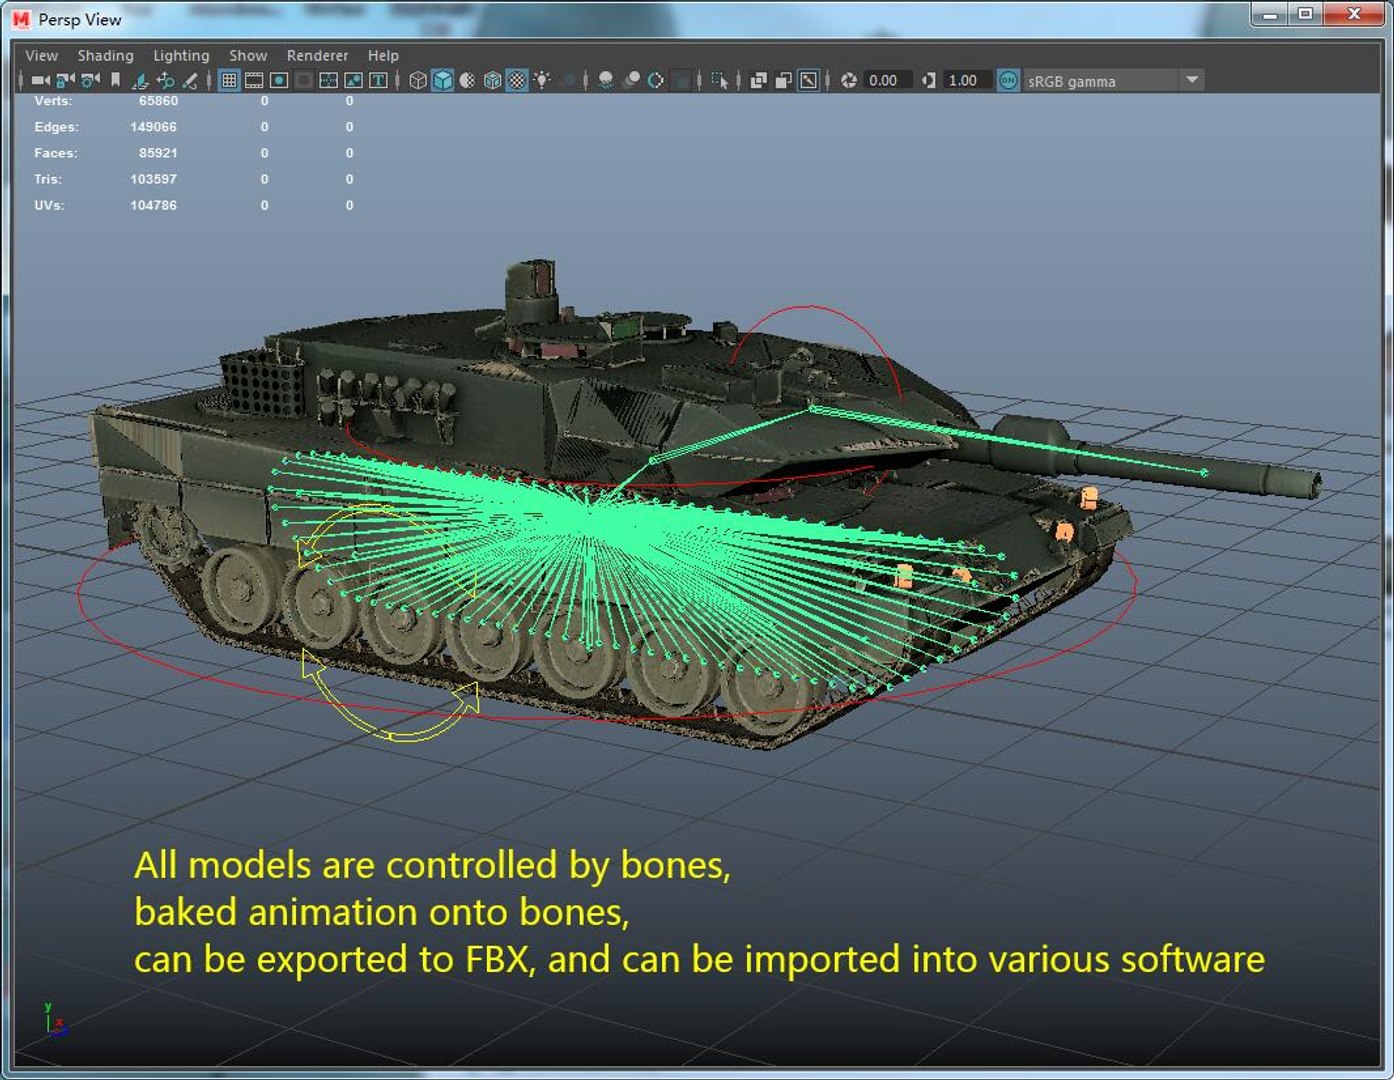Click the Screen Space Ambient Occlusion icon
The image size is (1394, 1080).
(x=606, y=80)
